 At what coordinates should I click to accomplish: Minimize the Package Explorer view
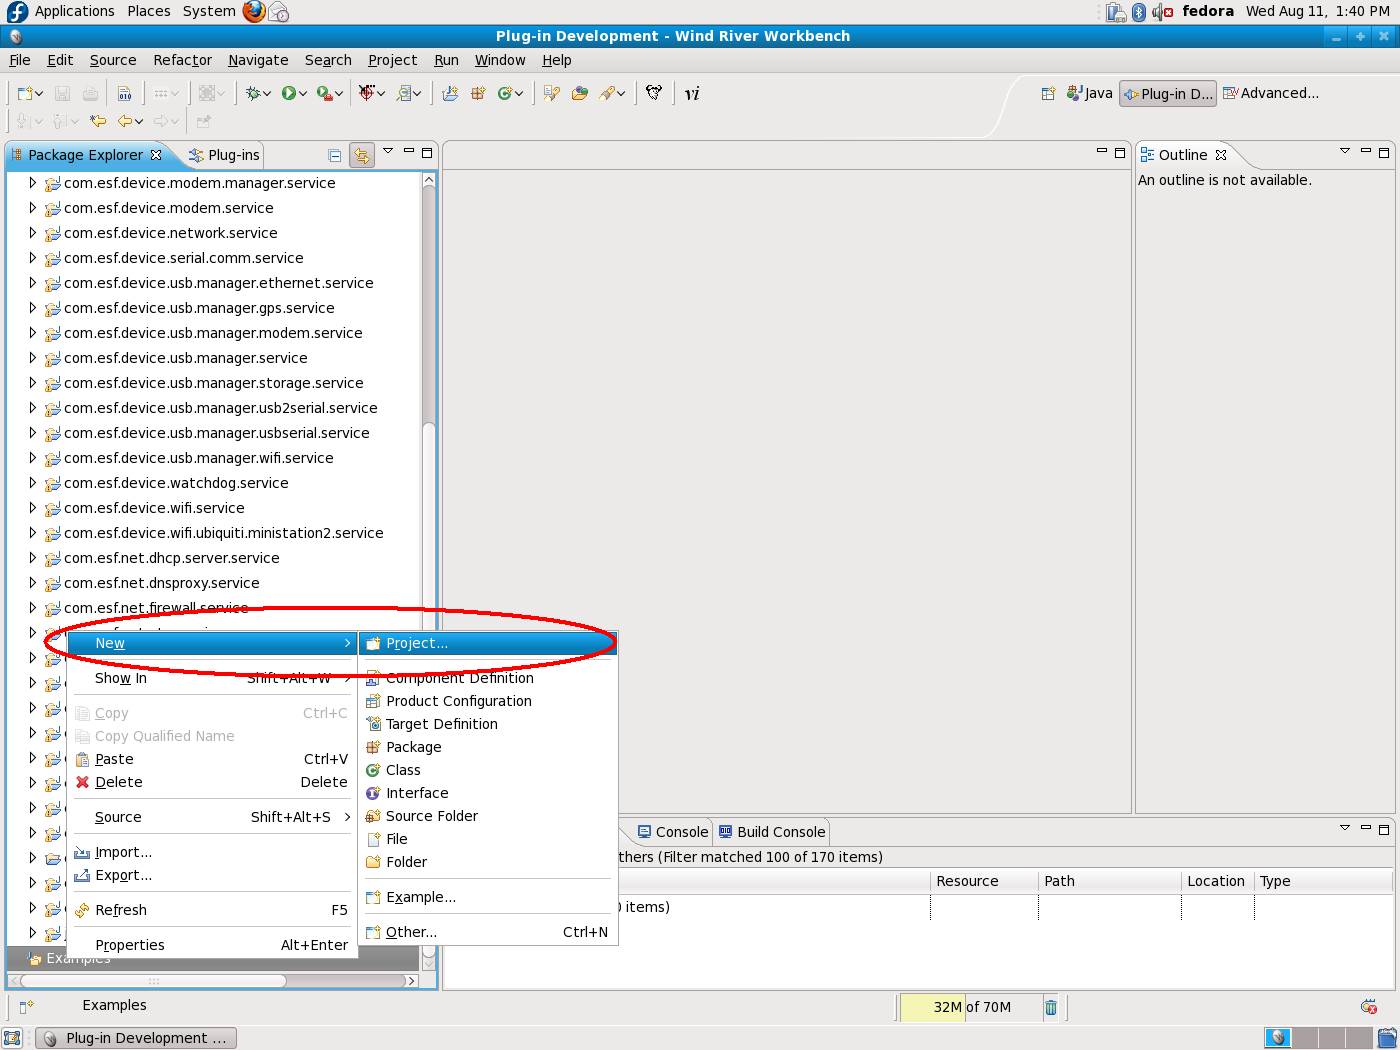click(408, 151)
